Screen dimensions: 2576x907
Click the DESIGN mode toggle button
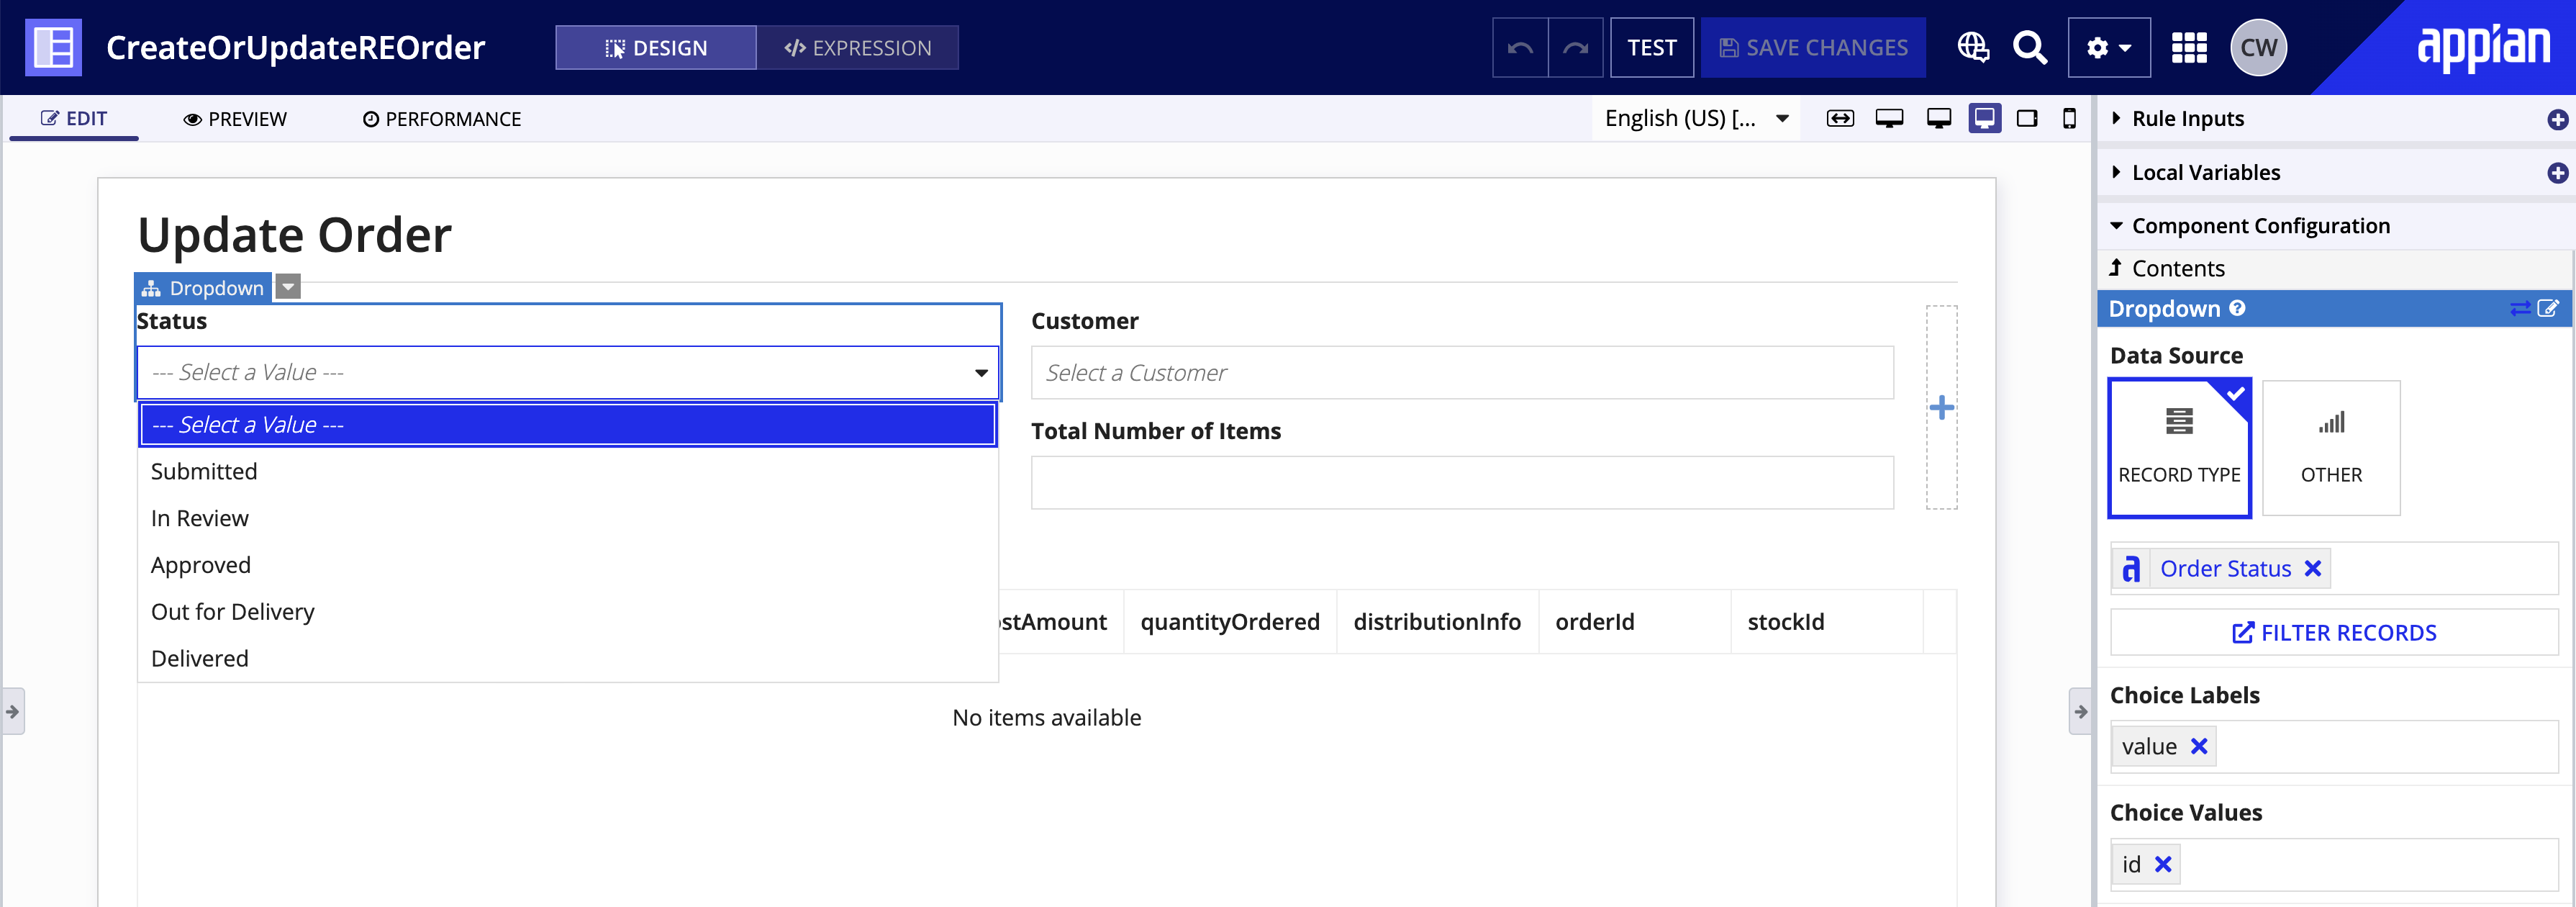(654, 48)
